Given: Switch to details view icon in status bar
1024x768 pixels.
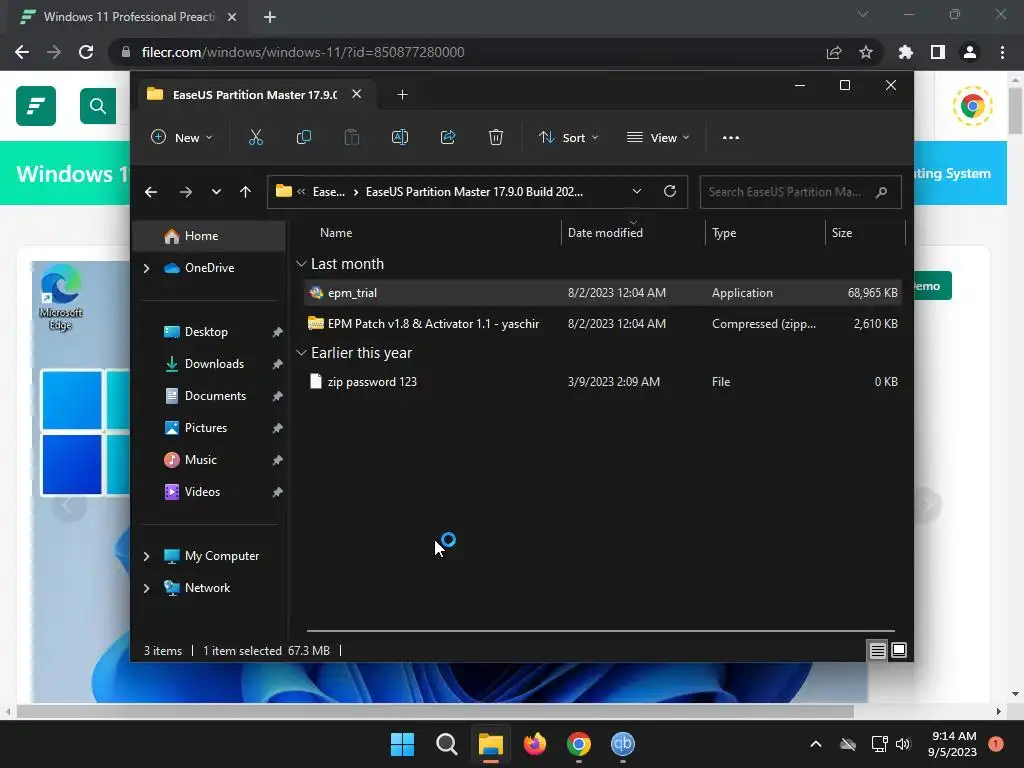Looking at the screenshot, I should click(877, 650).
